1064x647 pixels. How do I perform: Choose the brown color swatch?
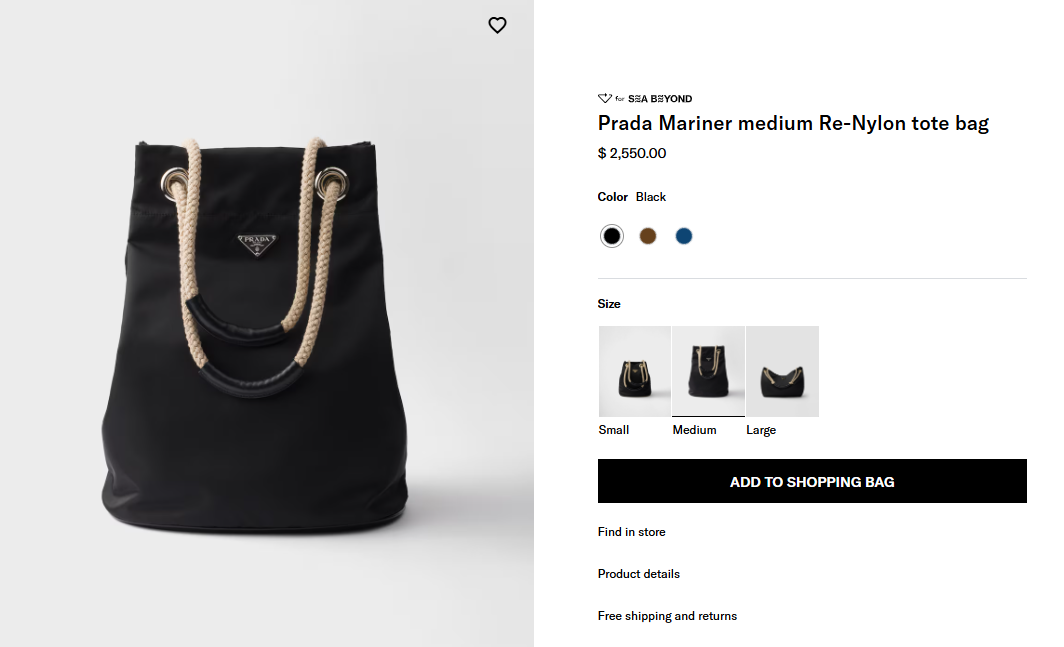[x=648, y=237]
